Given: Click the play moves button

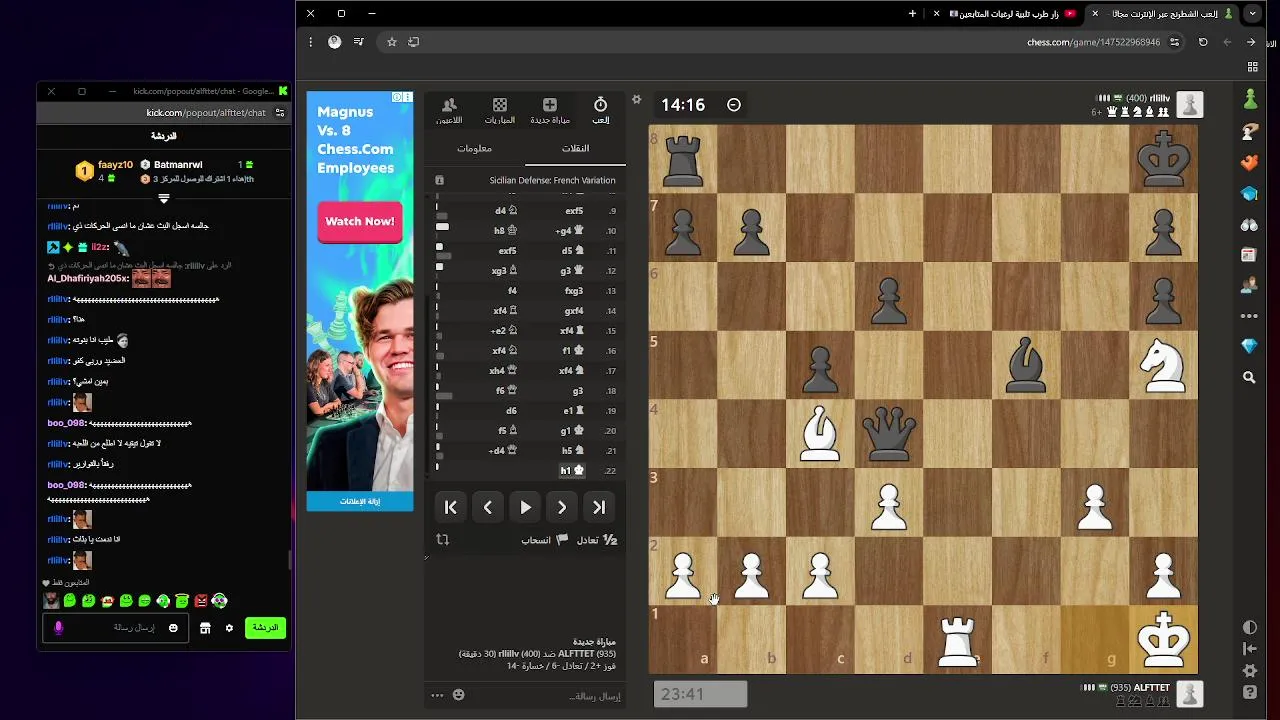Looking at the screenshot, I should coord(525,507).
